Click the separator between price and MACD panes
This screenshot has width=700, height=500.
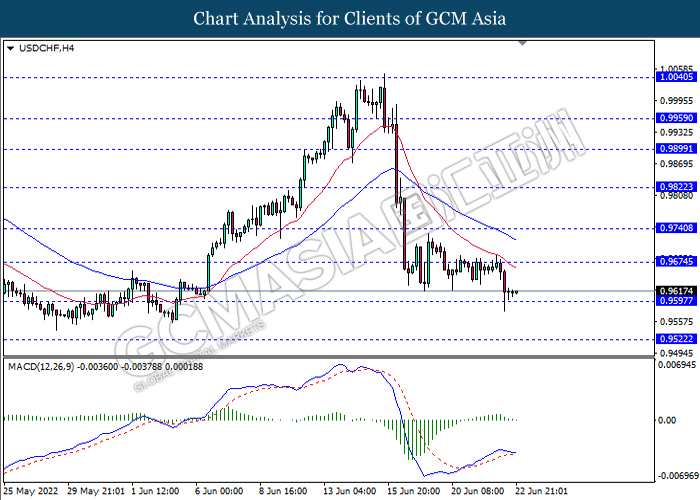coord(329,357)
